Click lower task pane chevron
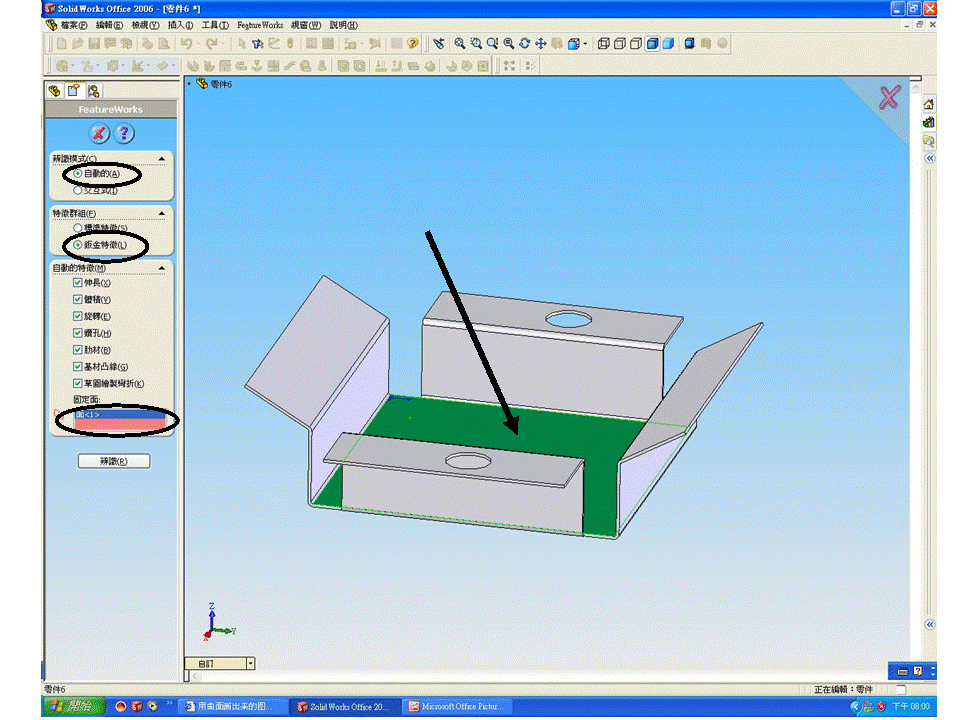 (x=929, y=624)
